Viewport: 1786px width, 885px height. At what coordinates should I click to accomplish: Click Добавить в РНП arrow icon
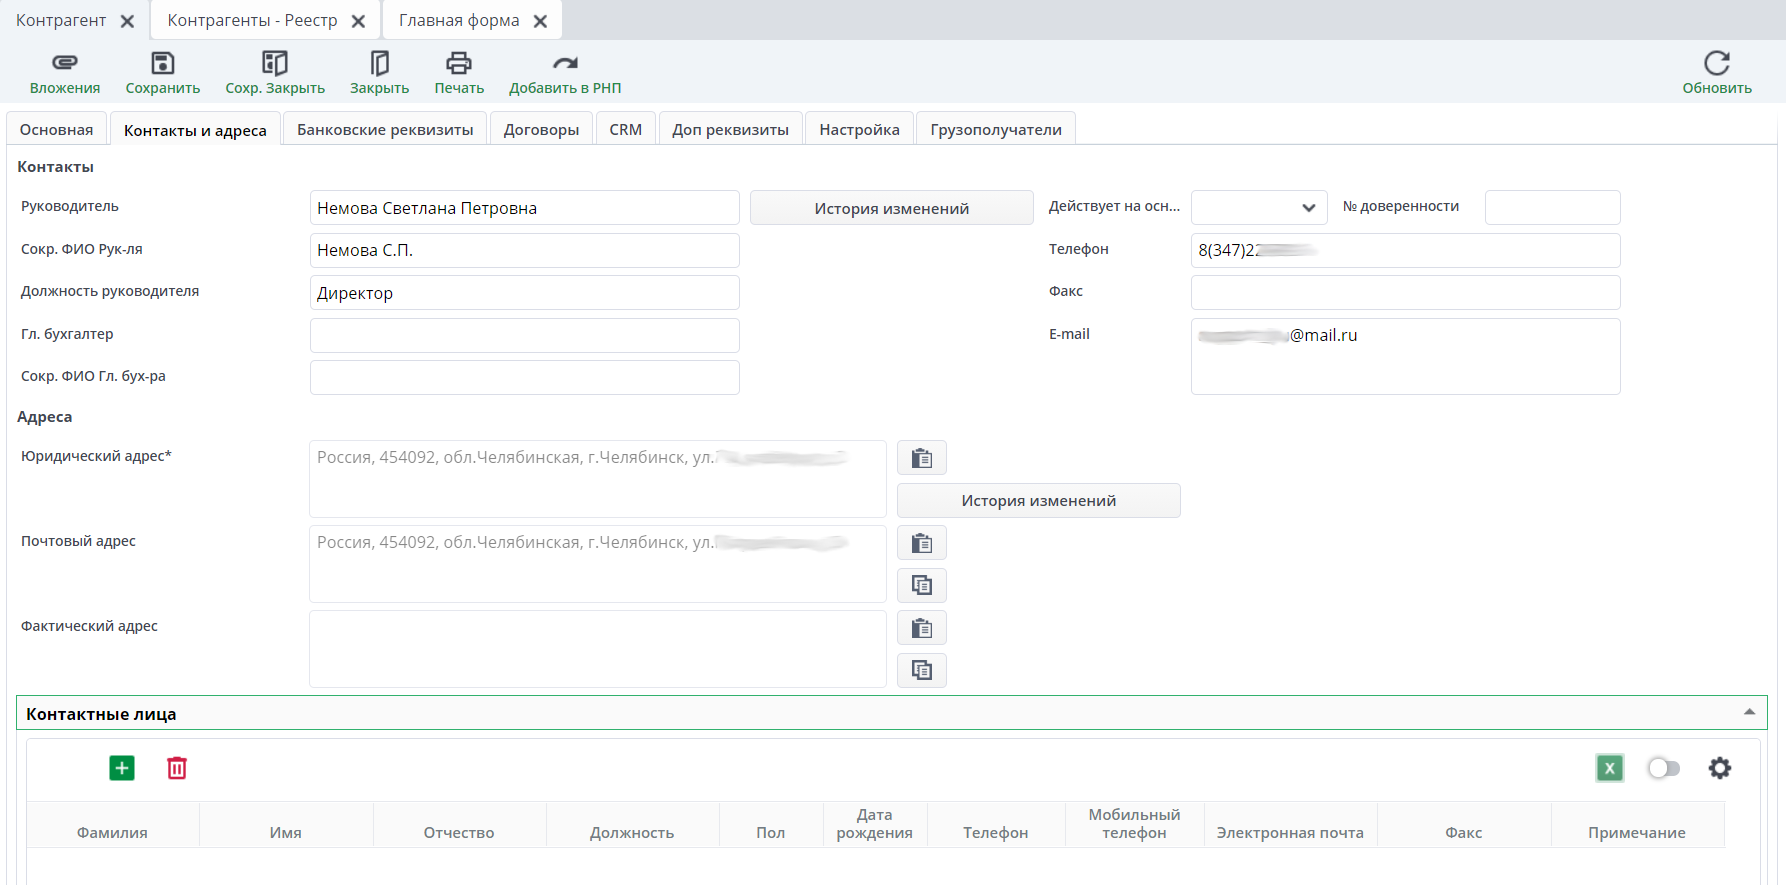[565, 63]
